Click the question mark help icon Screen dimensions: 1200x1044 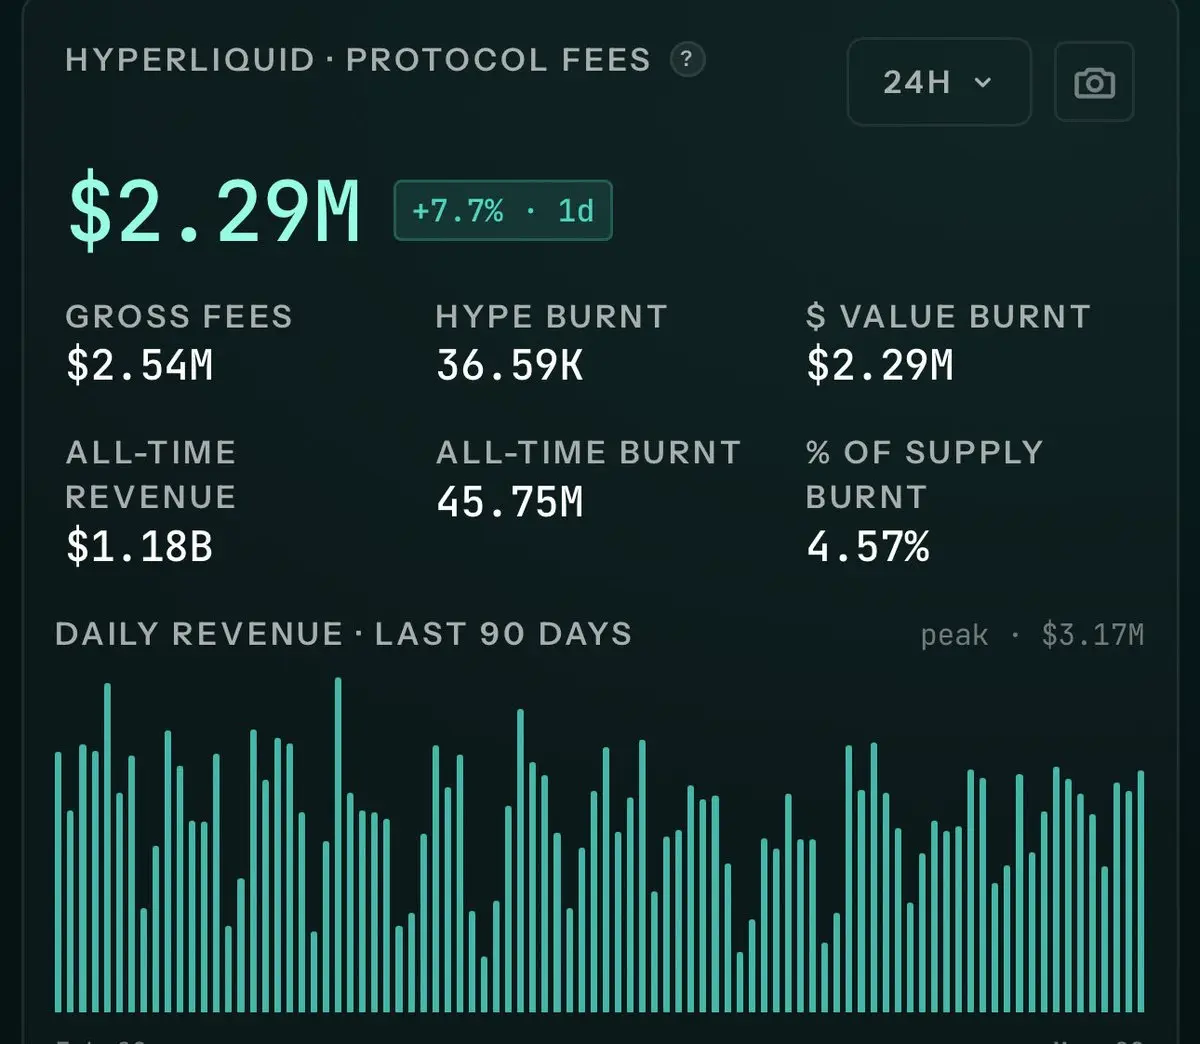(686, 60)
